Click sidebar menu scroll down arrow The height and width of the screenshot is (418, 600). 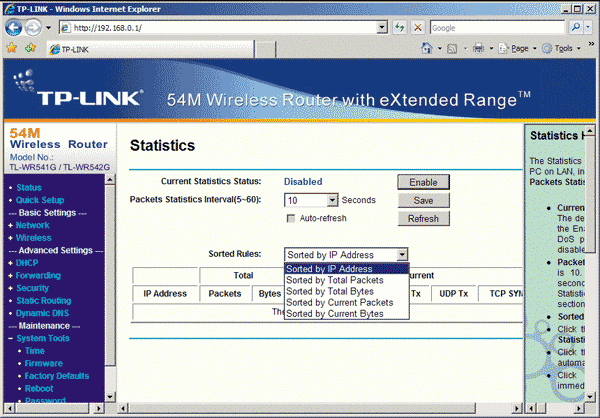click(x=110, y=397)
